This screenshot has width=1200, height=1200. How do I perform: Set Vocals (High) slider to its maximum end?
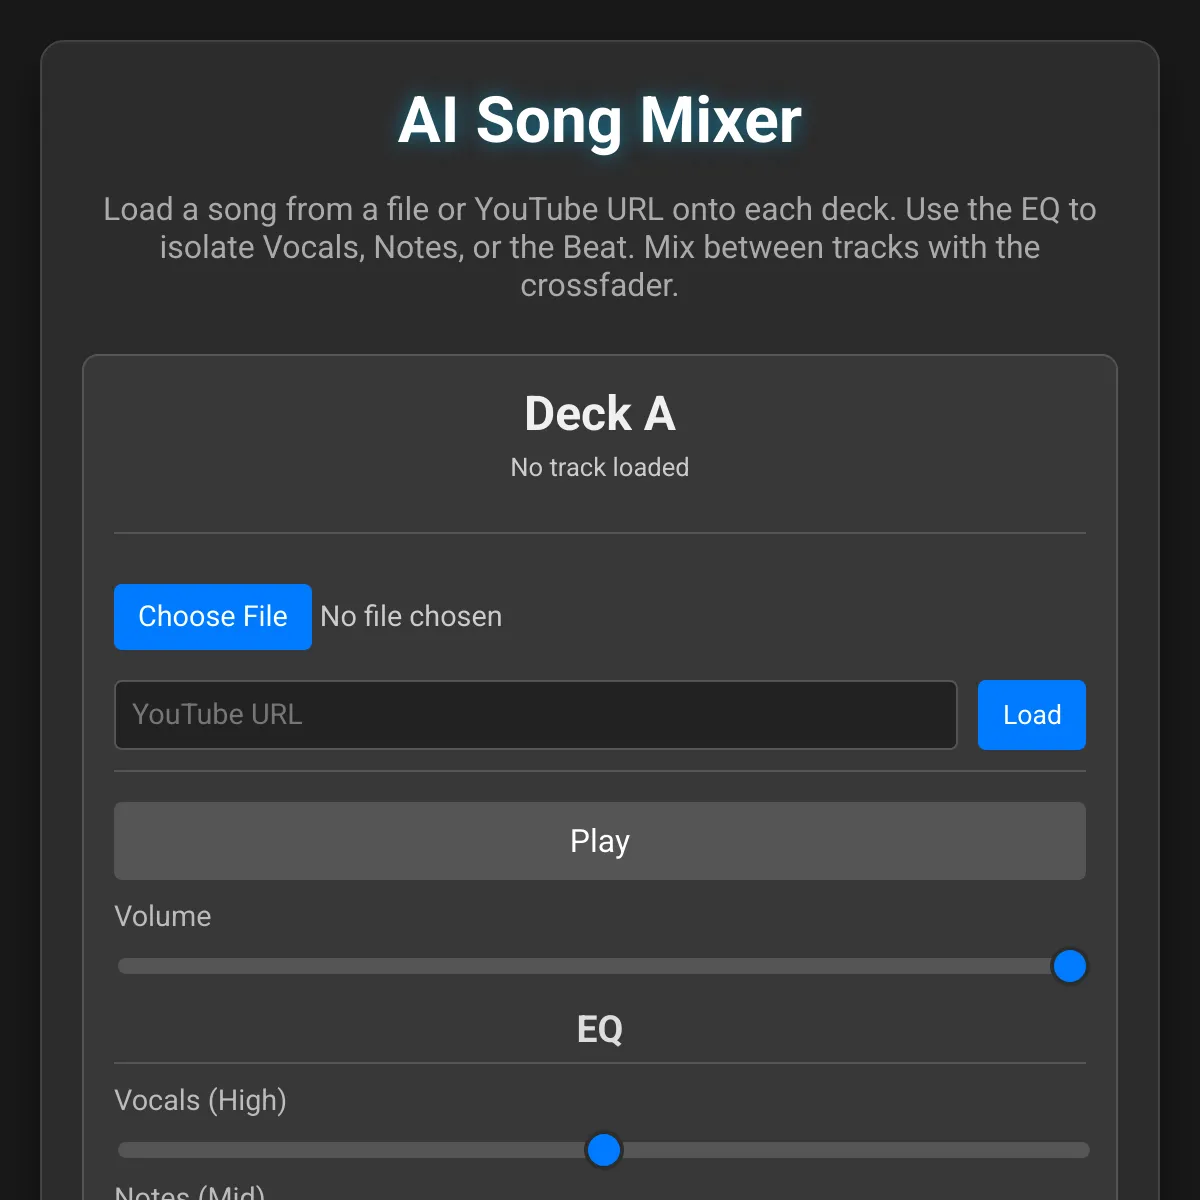click(1086, 1150)
